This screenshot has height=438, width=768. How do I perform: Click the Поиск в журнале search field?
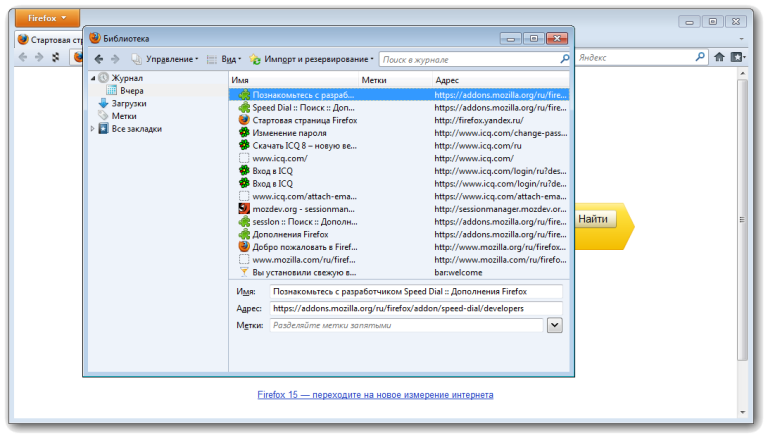tap(469, 59)
